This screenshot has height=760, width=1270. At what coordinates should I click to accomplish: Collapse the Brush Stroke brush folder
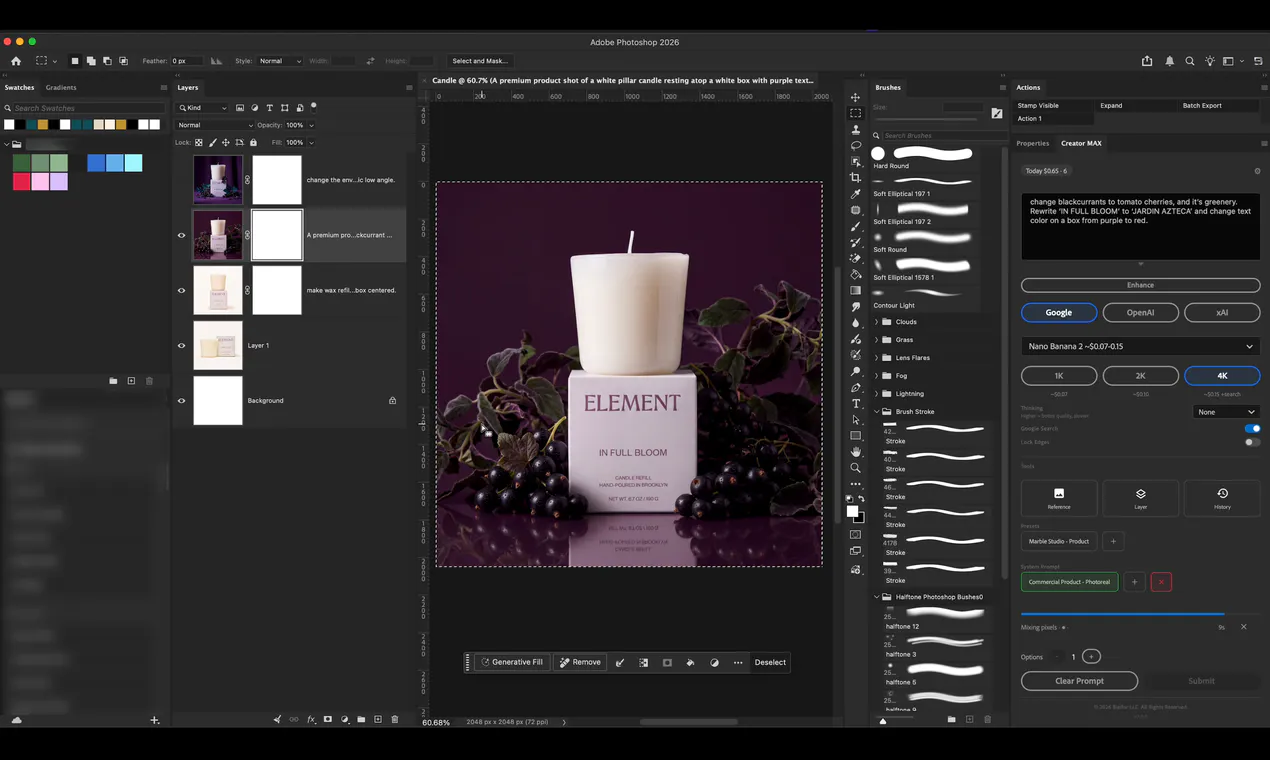(877, 411)
